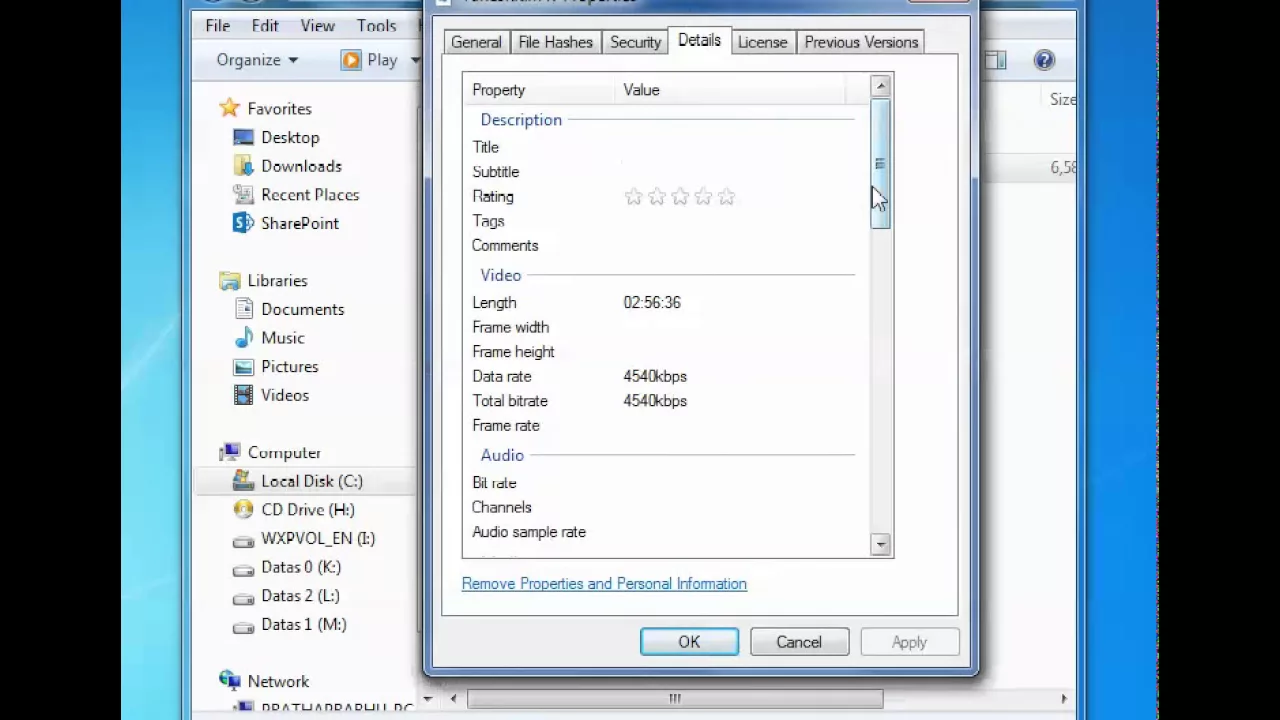Viewport: 1280px width, 720px height.
Task: Click OK in Properties dialog
Action: click(x=689, y=642)
